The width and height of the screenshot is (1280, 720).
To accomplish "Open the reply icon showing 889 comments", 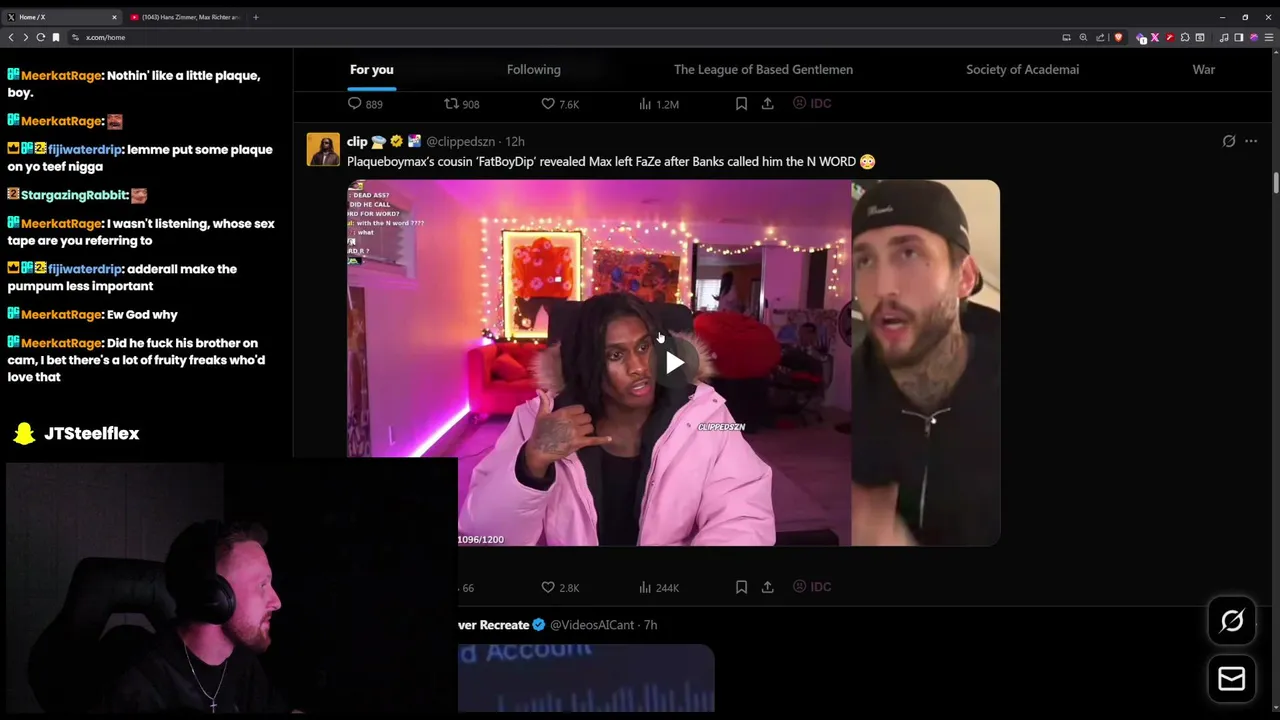I will pos(365,104).
